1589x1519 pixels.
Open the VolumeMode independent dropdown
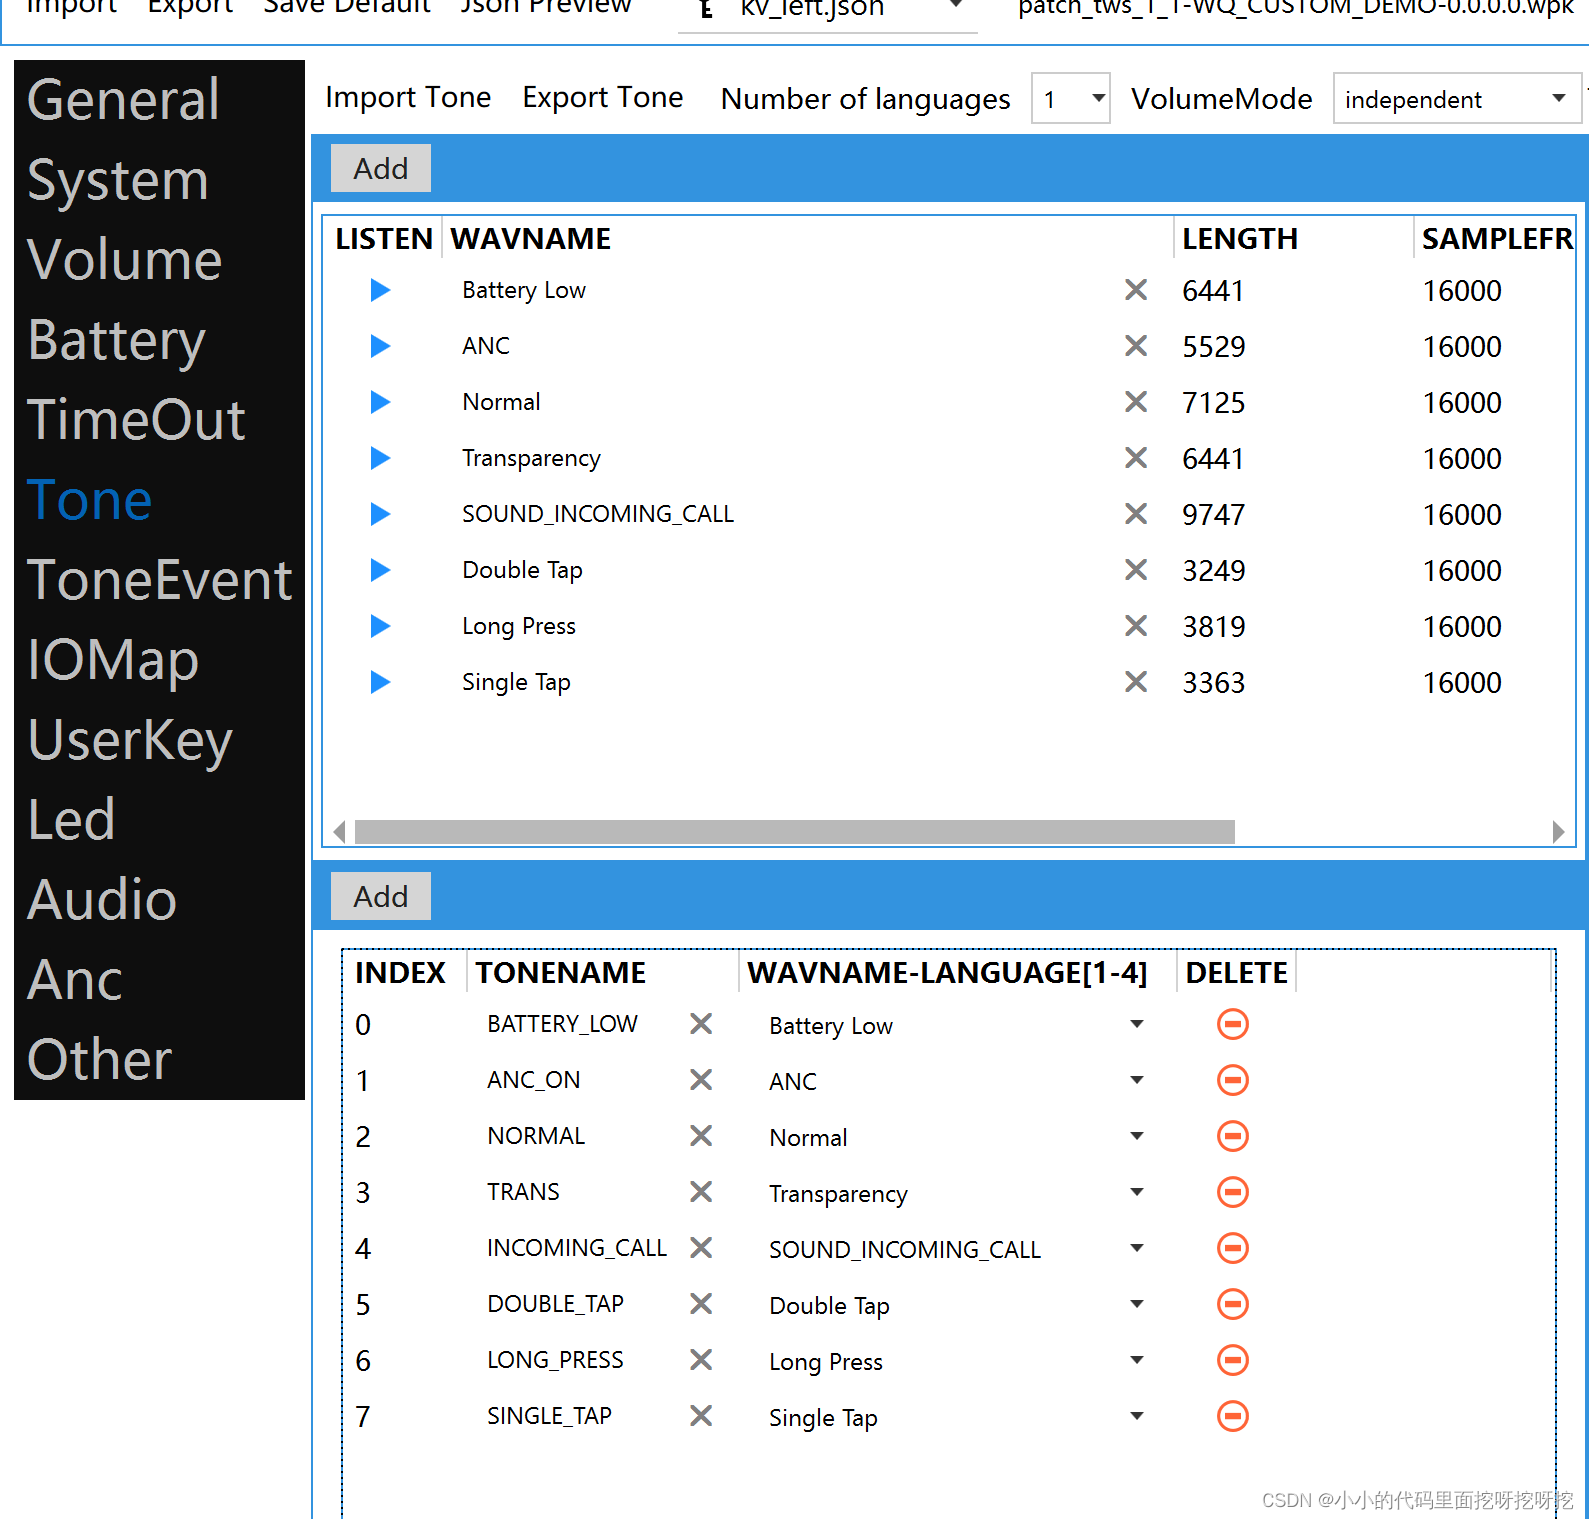pyautogui.click(x=1457, y=98)
